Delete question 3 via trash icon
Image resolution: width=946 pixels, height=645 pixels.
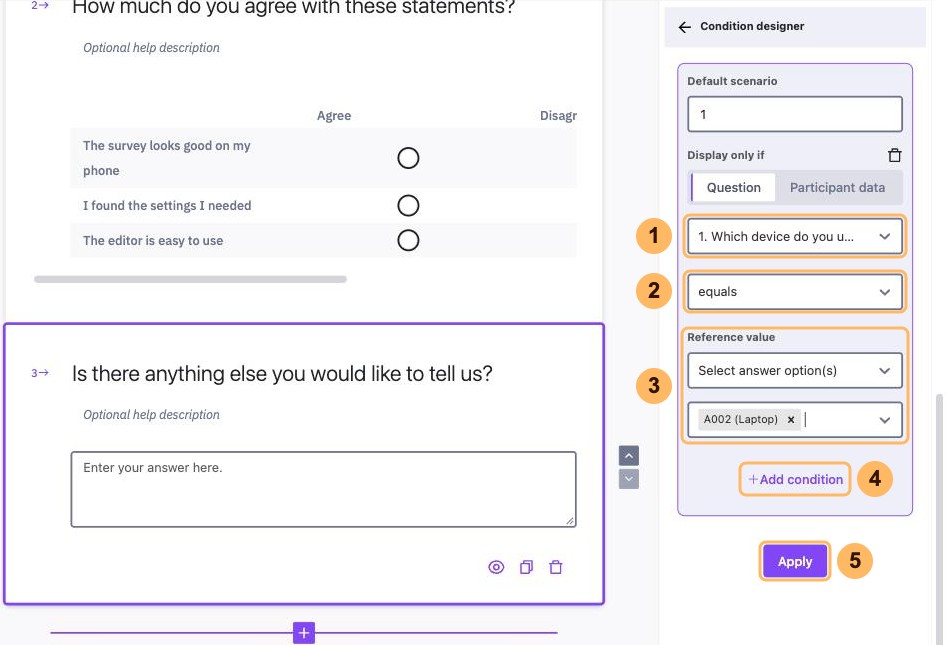(x=556, y=567)
